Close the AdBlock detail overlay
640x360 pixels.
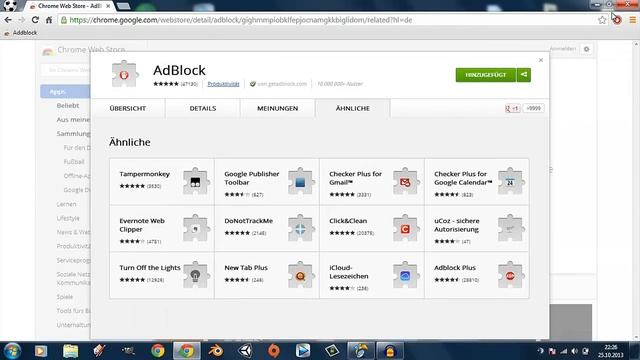pos(541,60)
